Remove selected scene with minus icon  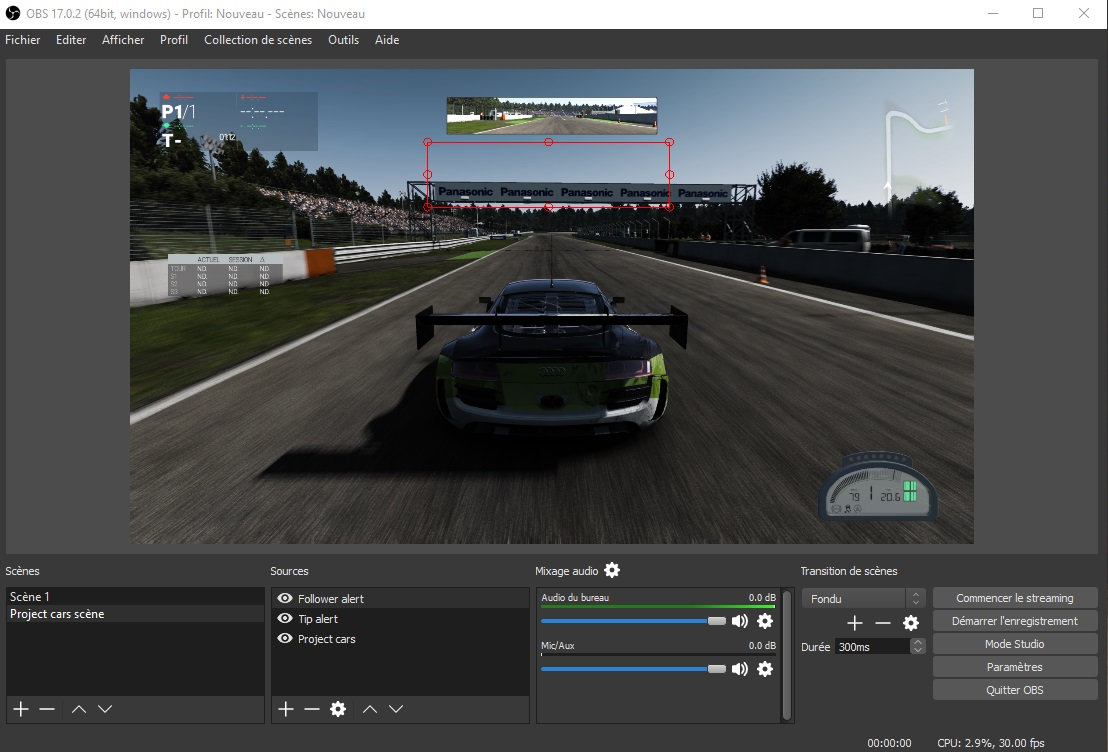tap(47, 709)
